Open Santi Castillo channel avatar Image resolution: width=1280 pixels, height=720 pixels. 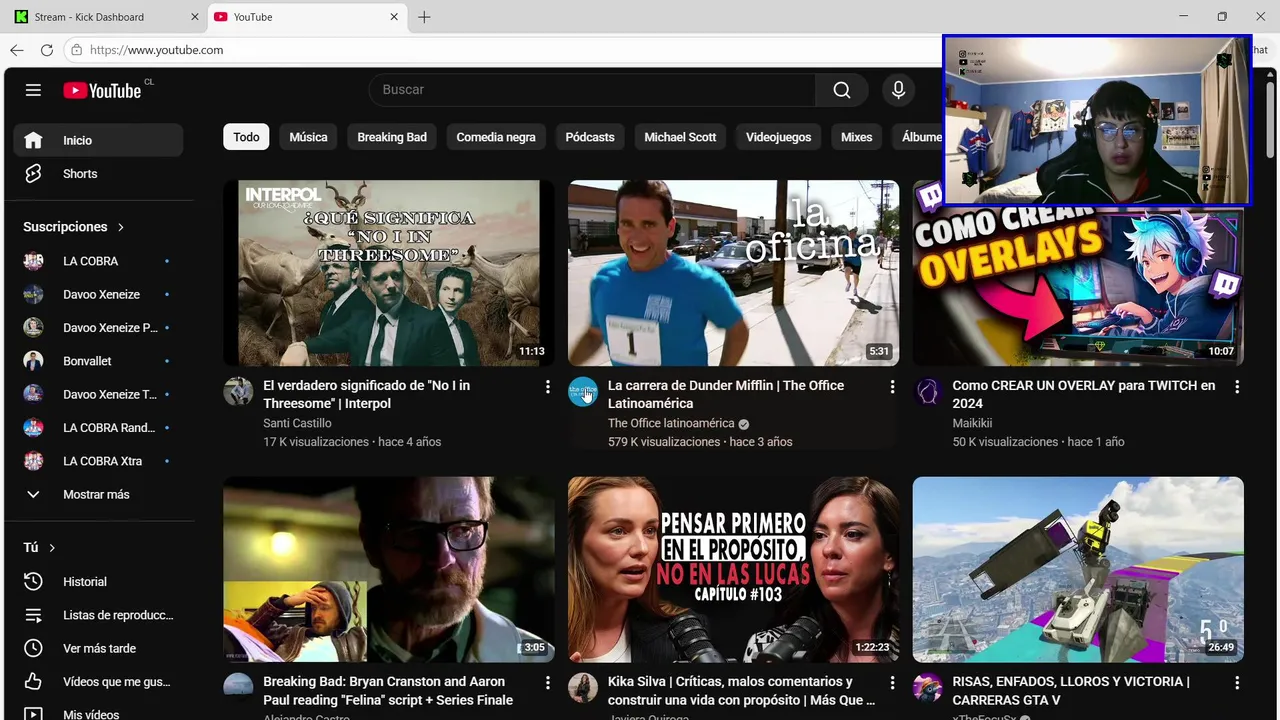[x=238, y=392]
